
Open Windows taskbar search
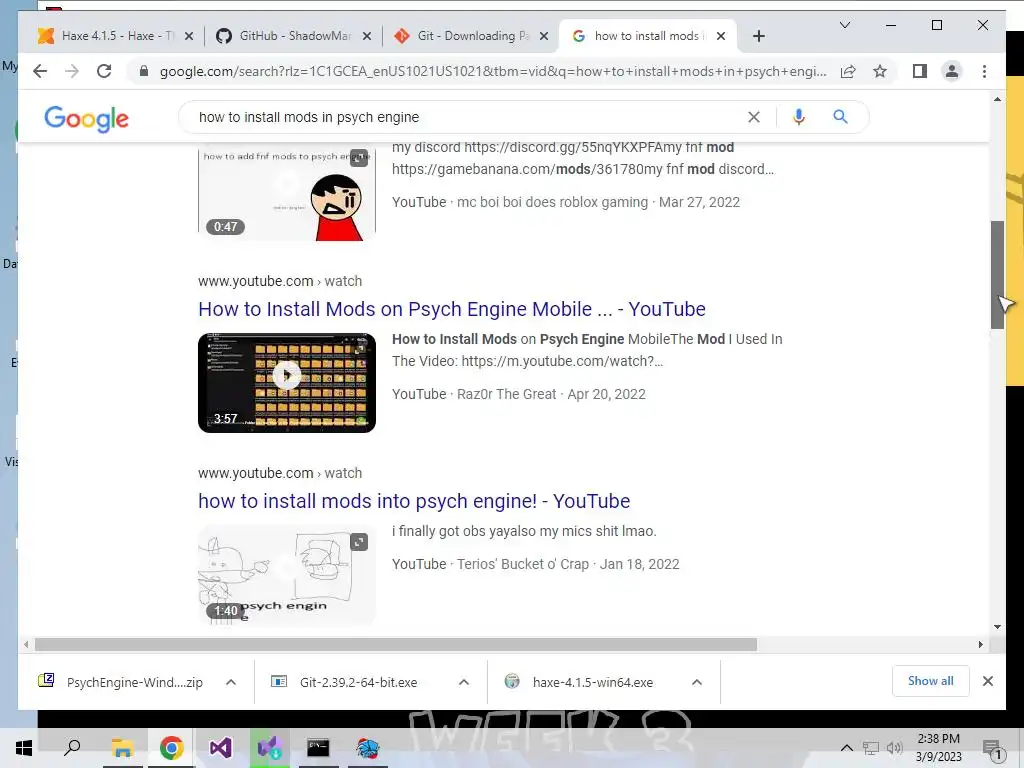tap(72, 748)
